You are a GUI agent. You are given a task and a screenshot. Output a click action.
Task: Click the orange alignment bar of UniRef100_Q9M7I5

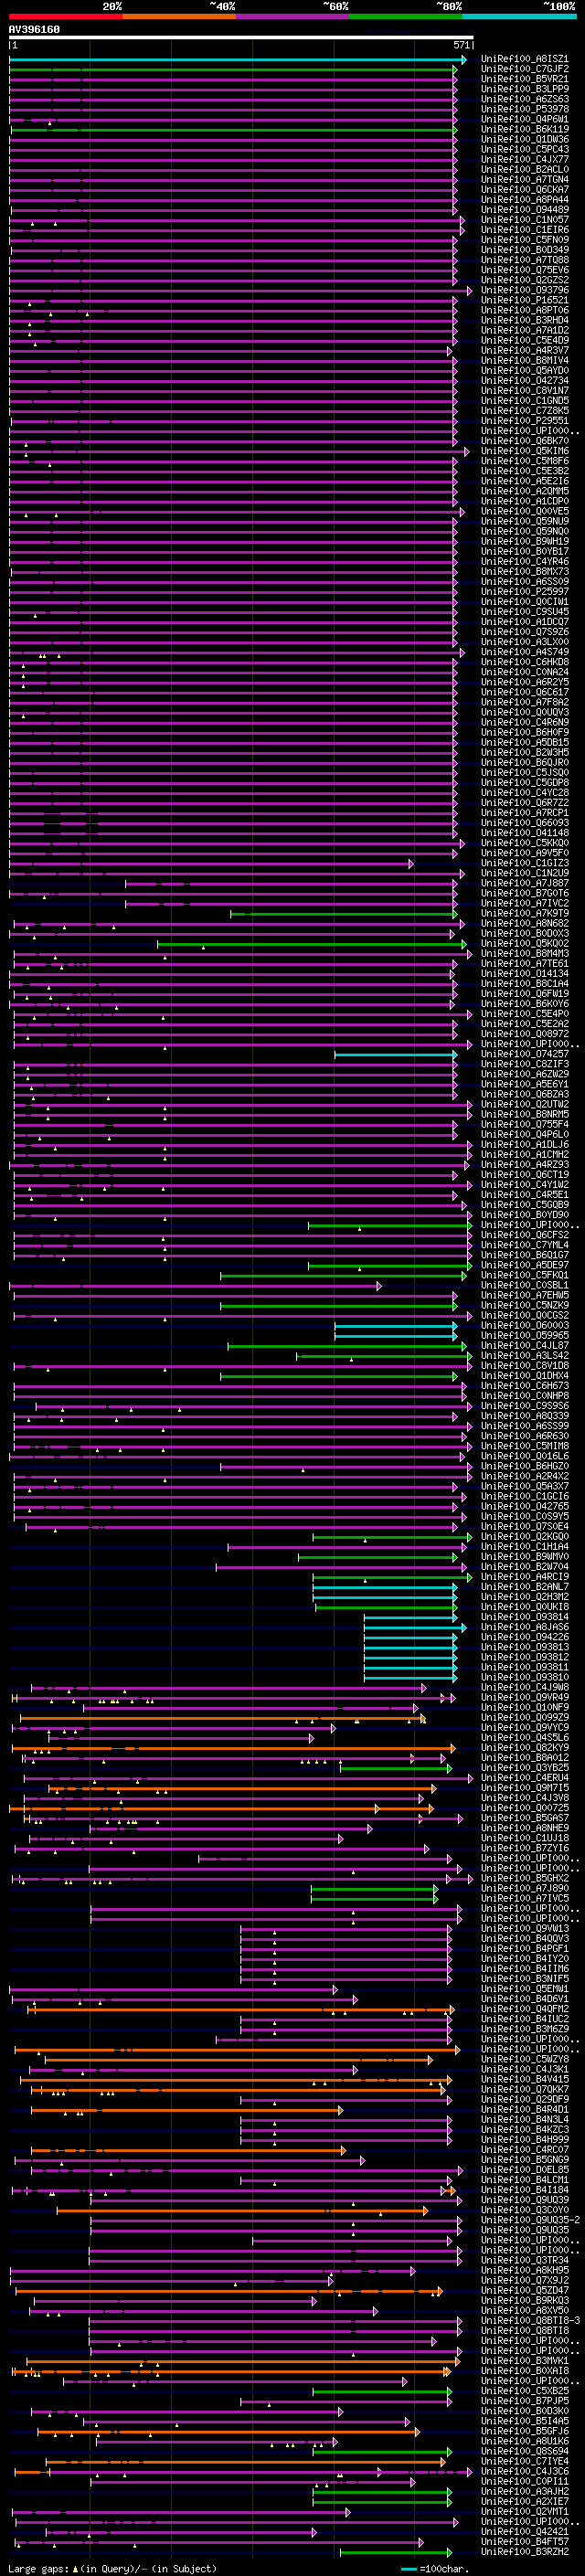[x=242, y=1789]
